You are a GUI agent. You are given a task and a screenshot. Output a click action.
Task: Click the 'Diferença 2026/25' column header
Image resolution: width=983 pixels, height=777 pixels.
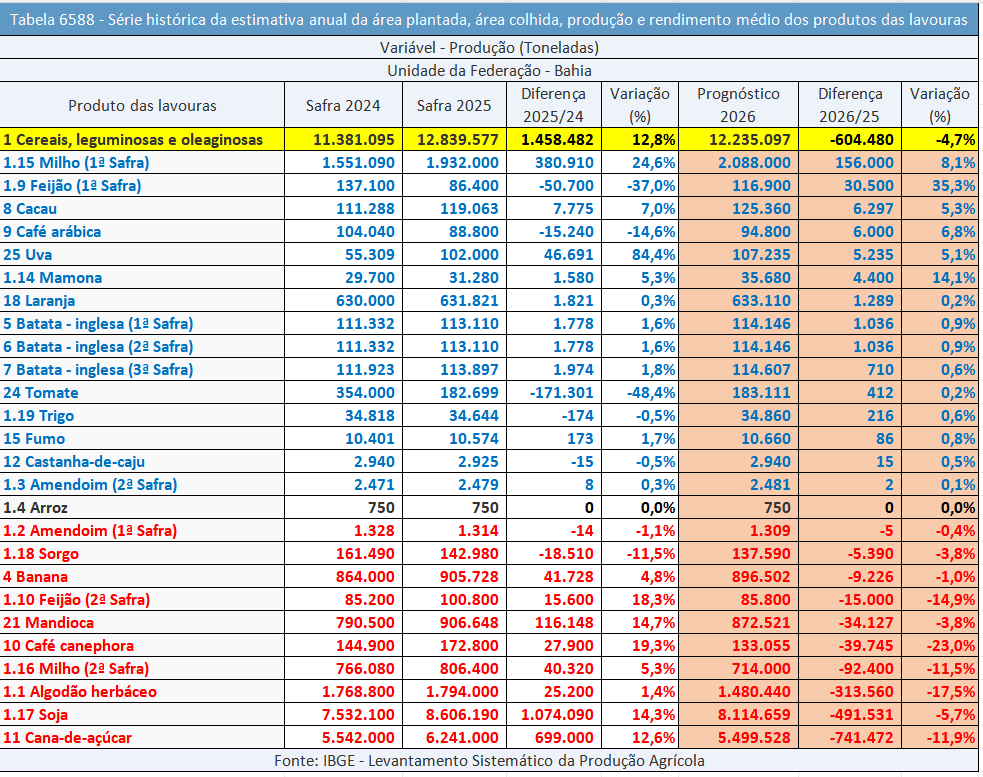(x=850, y=105)
